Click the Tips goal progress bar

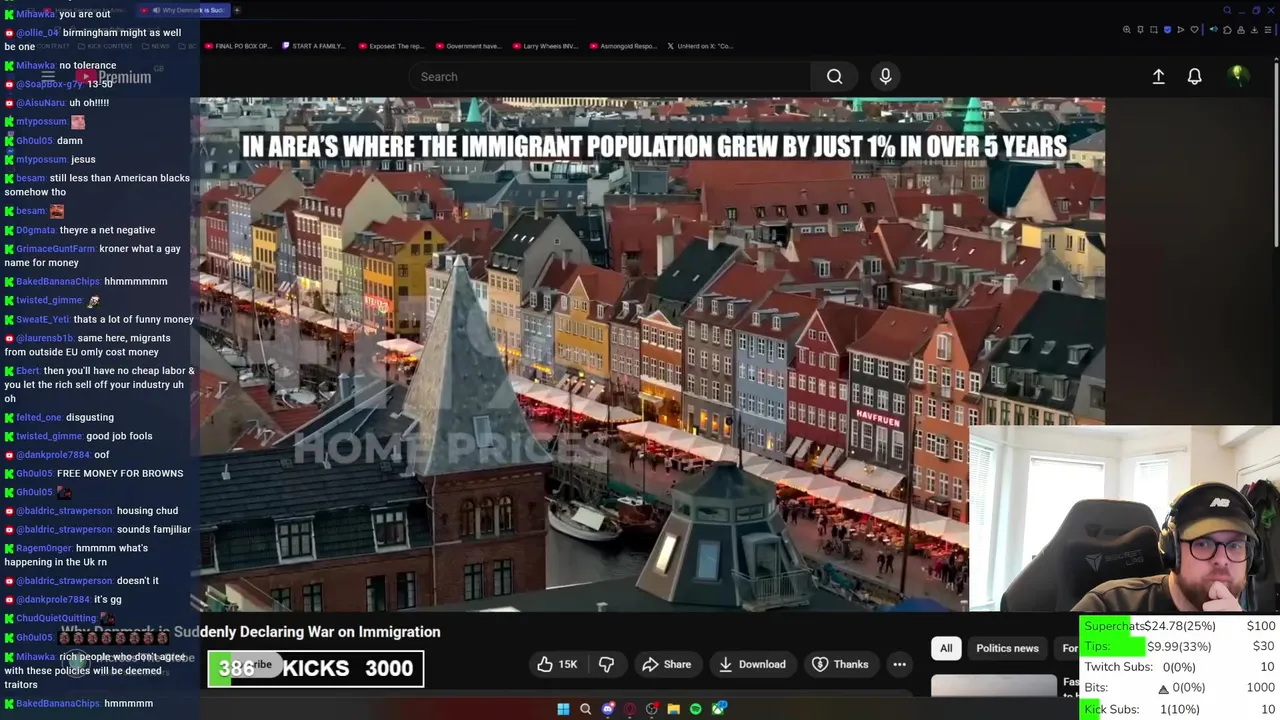[1180, 646]
